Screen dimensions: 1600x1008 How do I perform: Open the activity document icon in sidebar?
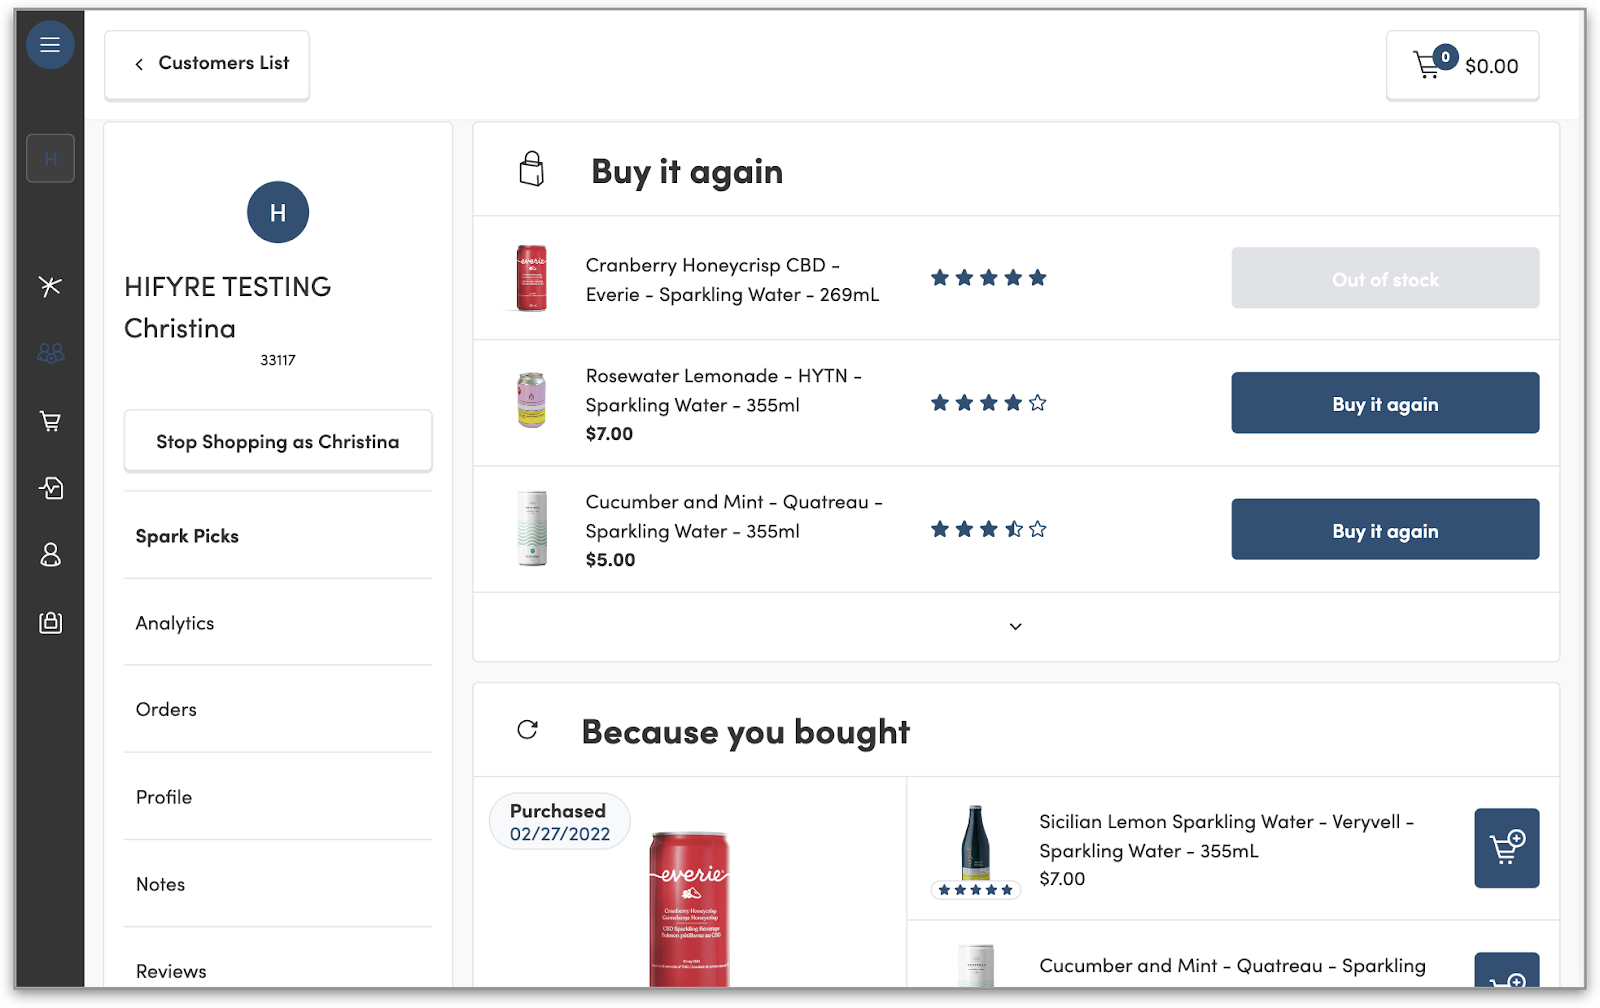coord(50,488)
